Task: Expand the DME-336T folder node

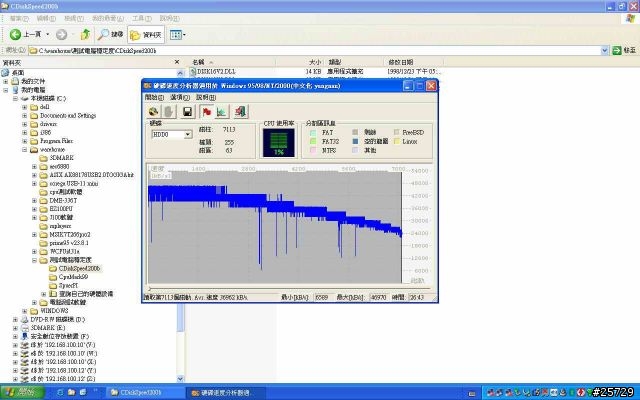Action: point(34,200)
